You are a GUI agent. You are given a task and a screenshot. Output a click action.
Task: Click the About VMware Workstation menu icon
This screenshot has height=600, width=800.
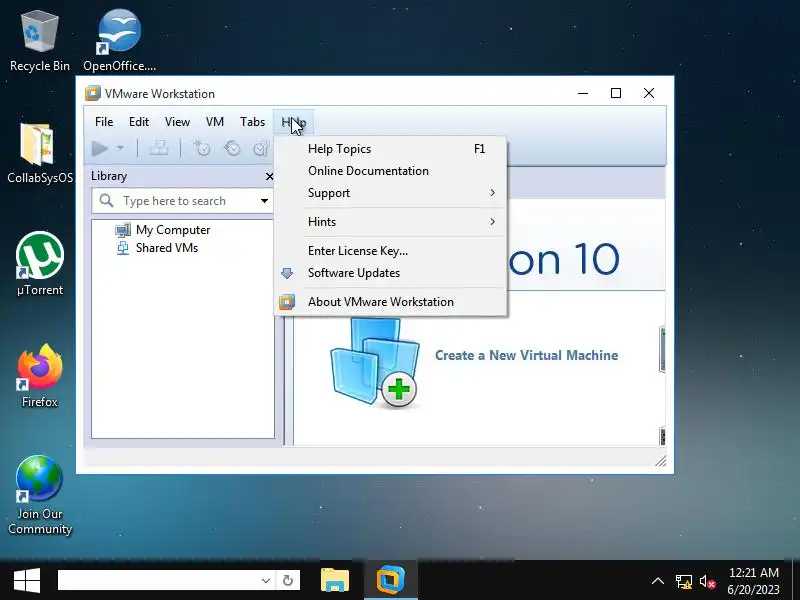(x=287, y=302)
